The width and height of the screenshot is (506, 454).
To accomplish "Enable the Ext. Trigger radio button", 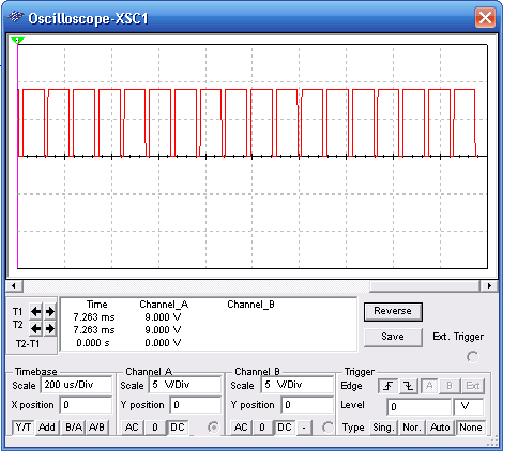I will [x=472, y=357].
